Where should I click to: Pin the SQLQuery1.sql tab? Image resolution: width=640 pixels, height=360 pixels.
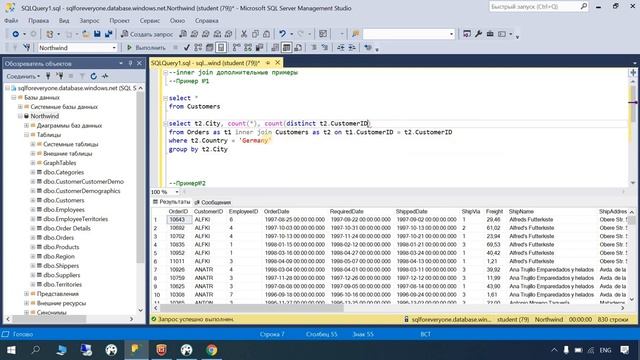click(x=268, y=63)
